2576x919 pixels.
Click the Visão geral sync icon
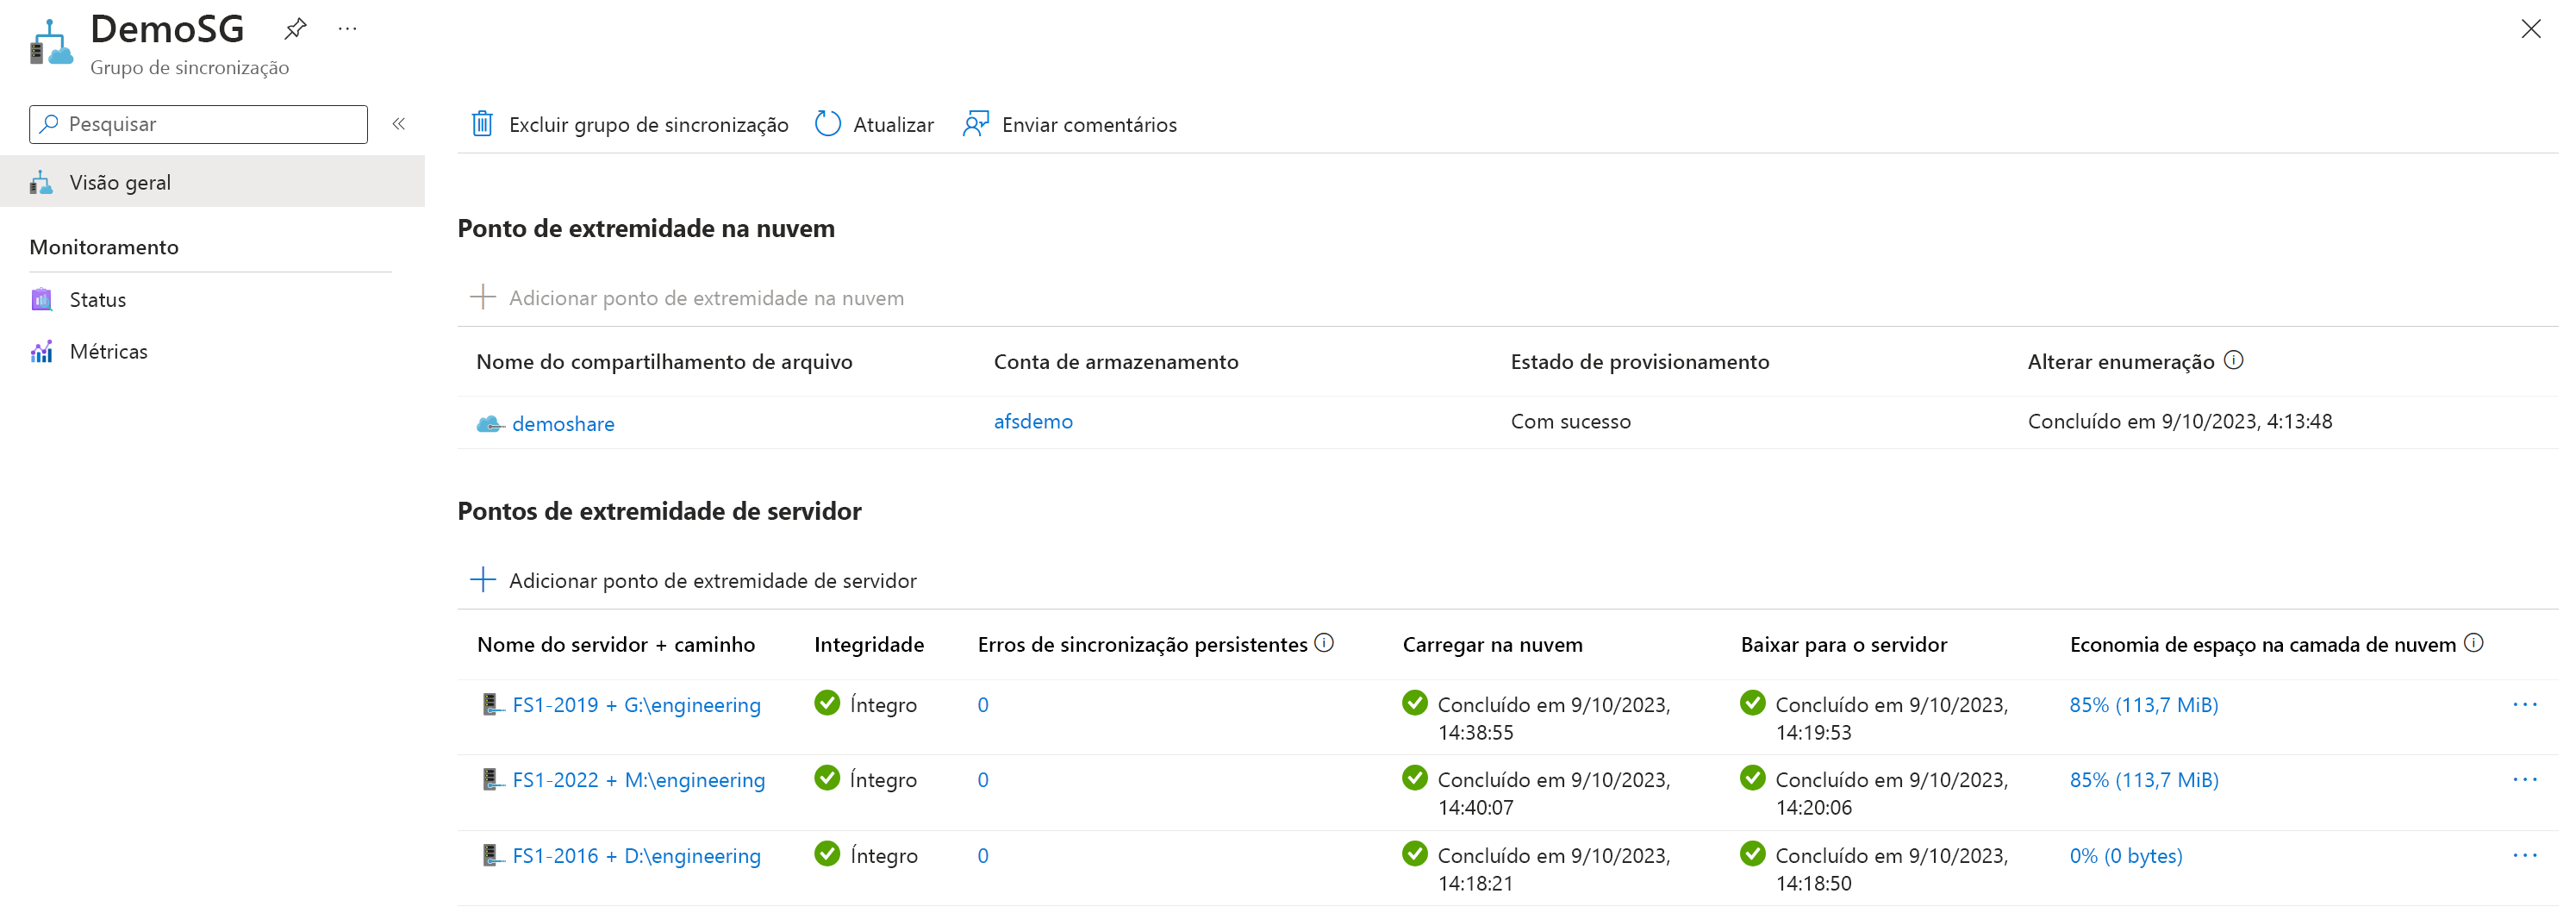pyautogui.click(x=41, y=182)
